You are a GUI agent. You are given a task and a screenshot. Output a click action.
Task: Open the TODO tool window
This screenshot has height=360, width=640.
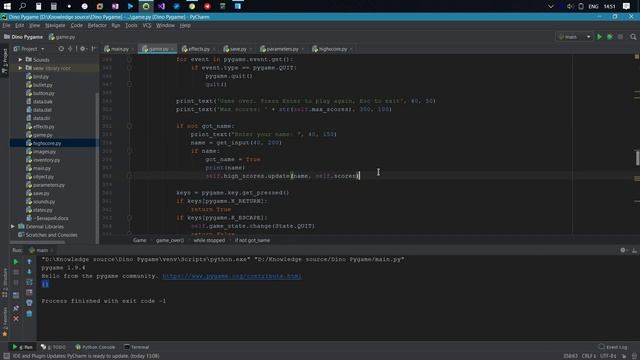point(53,347)
